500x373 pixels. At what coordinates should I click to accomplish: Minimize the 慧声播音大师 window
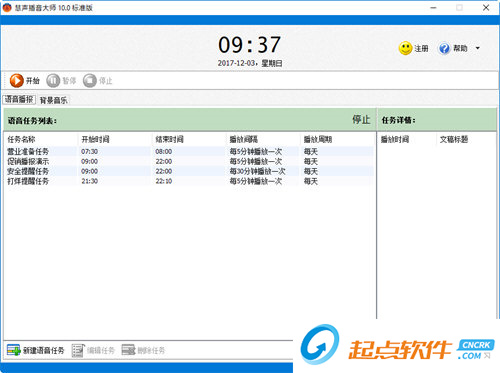pos(433,8)
